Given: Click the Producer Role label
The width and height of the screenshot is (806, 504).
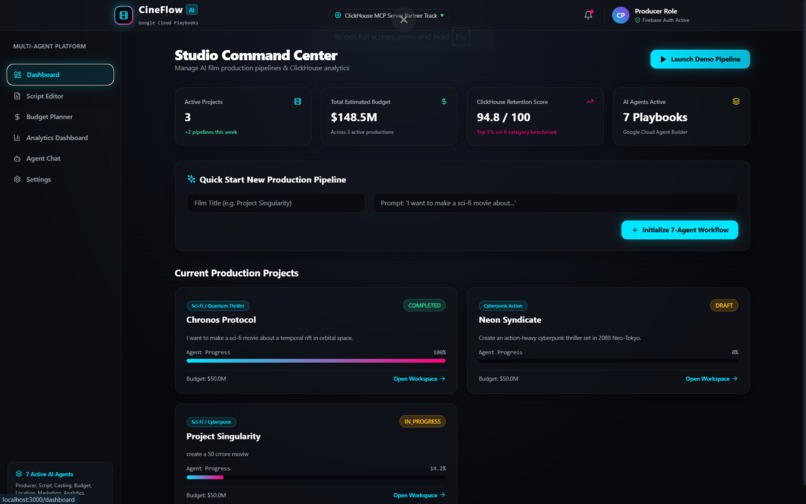Looking at the screenshot, I should pos(655,11).
